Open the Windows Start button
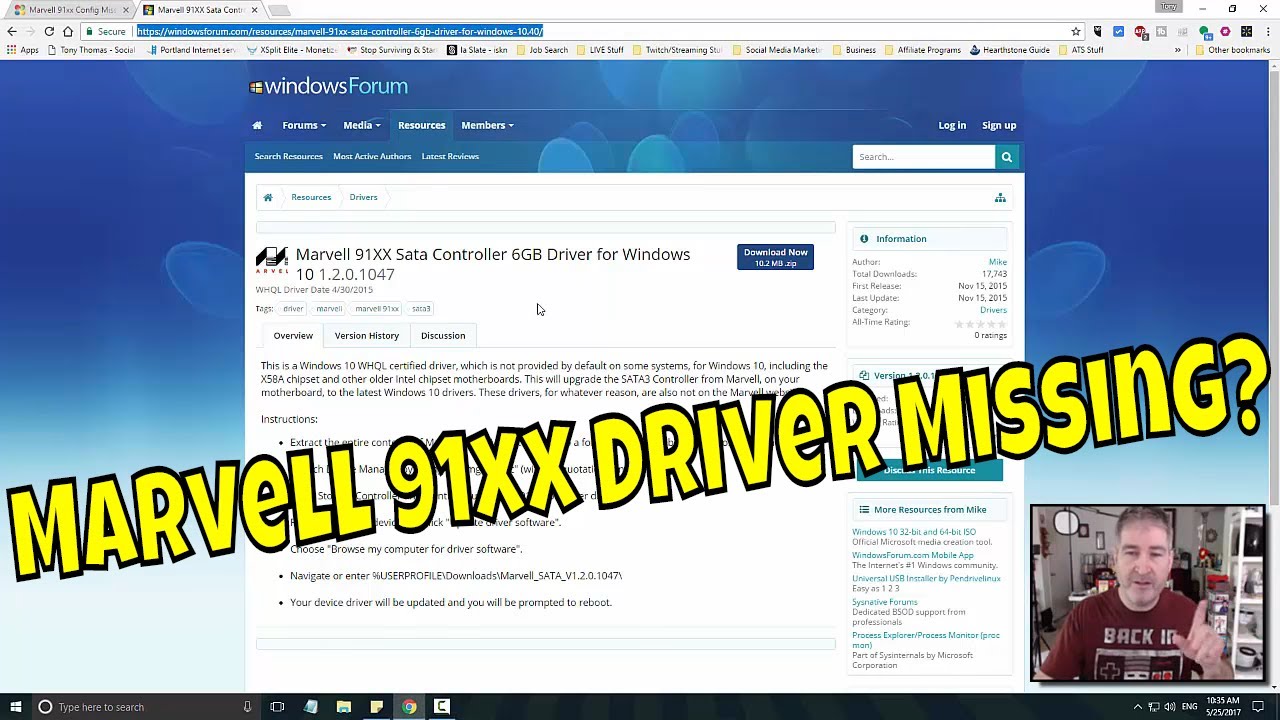The image size is (1280, 720). pyautogui.click(x=16, y=707)
